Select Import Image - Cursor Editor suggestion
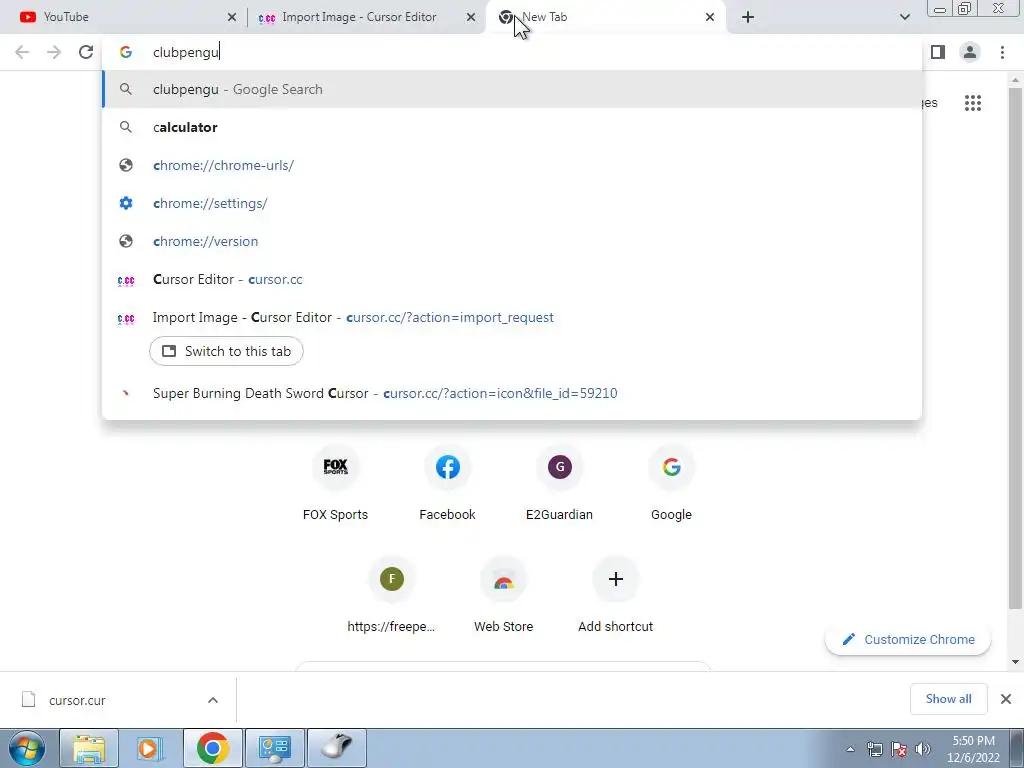 click(512, 317)
